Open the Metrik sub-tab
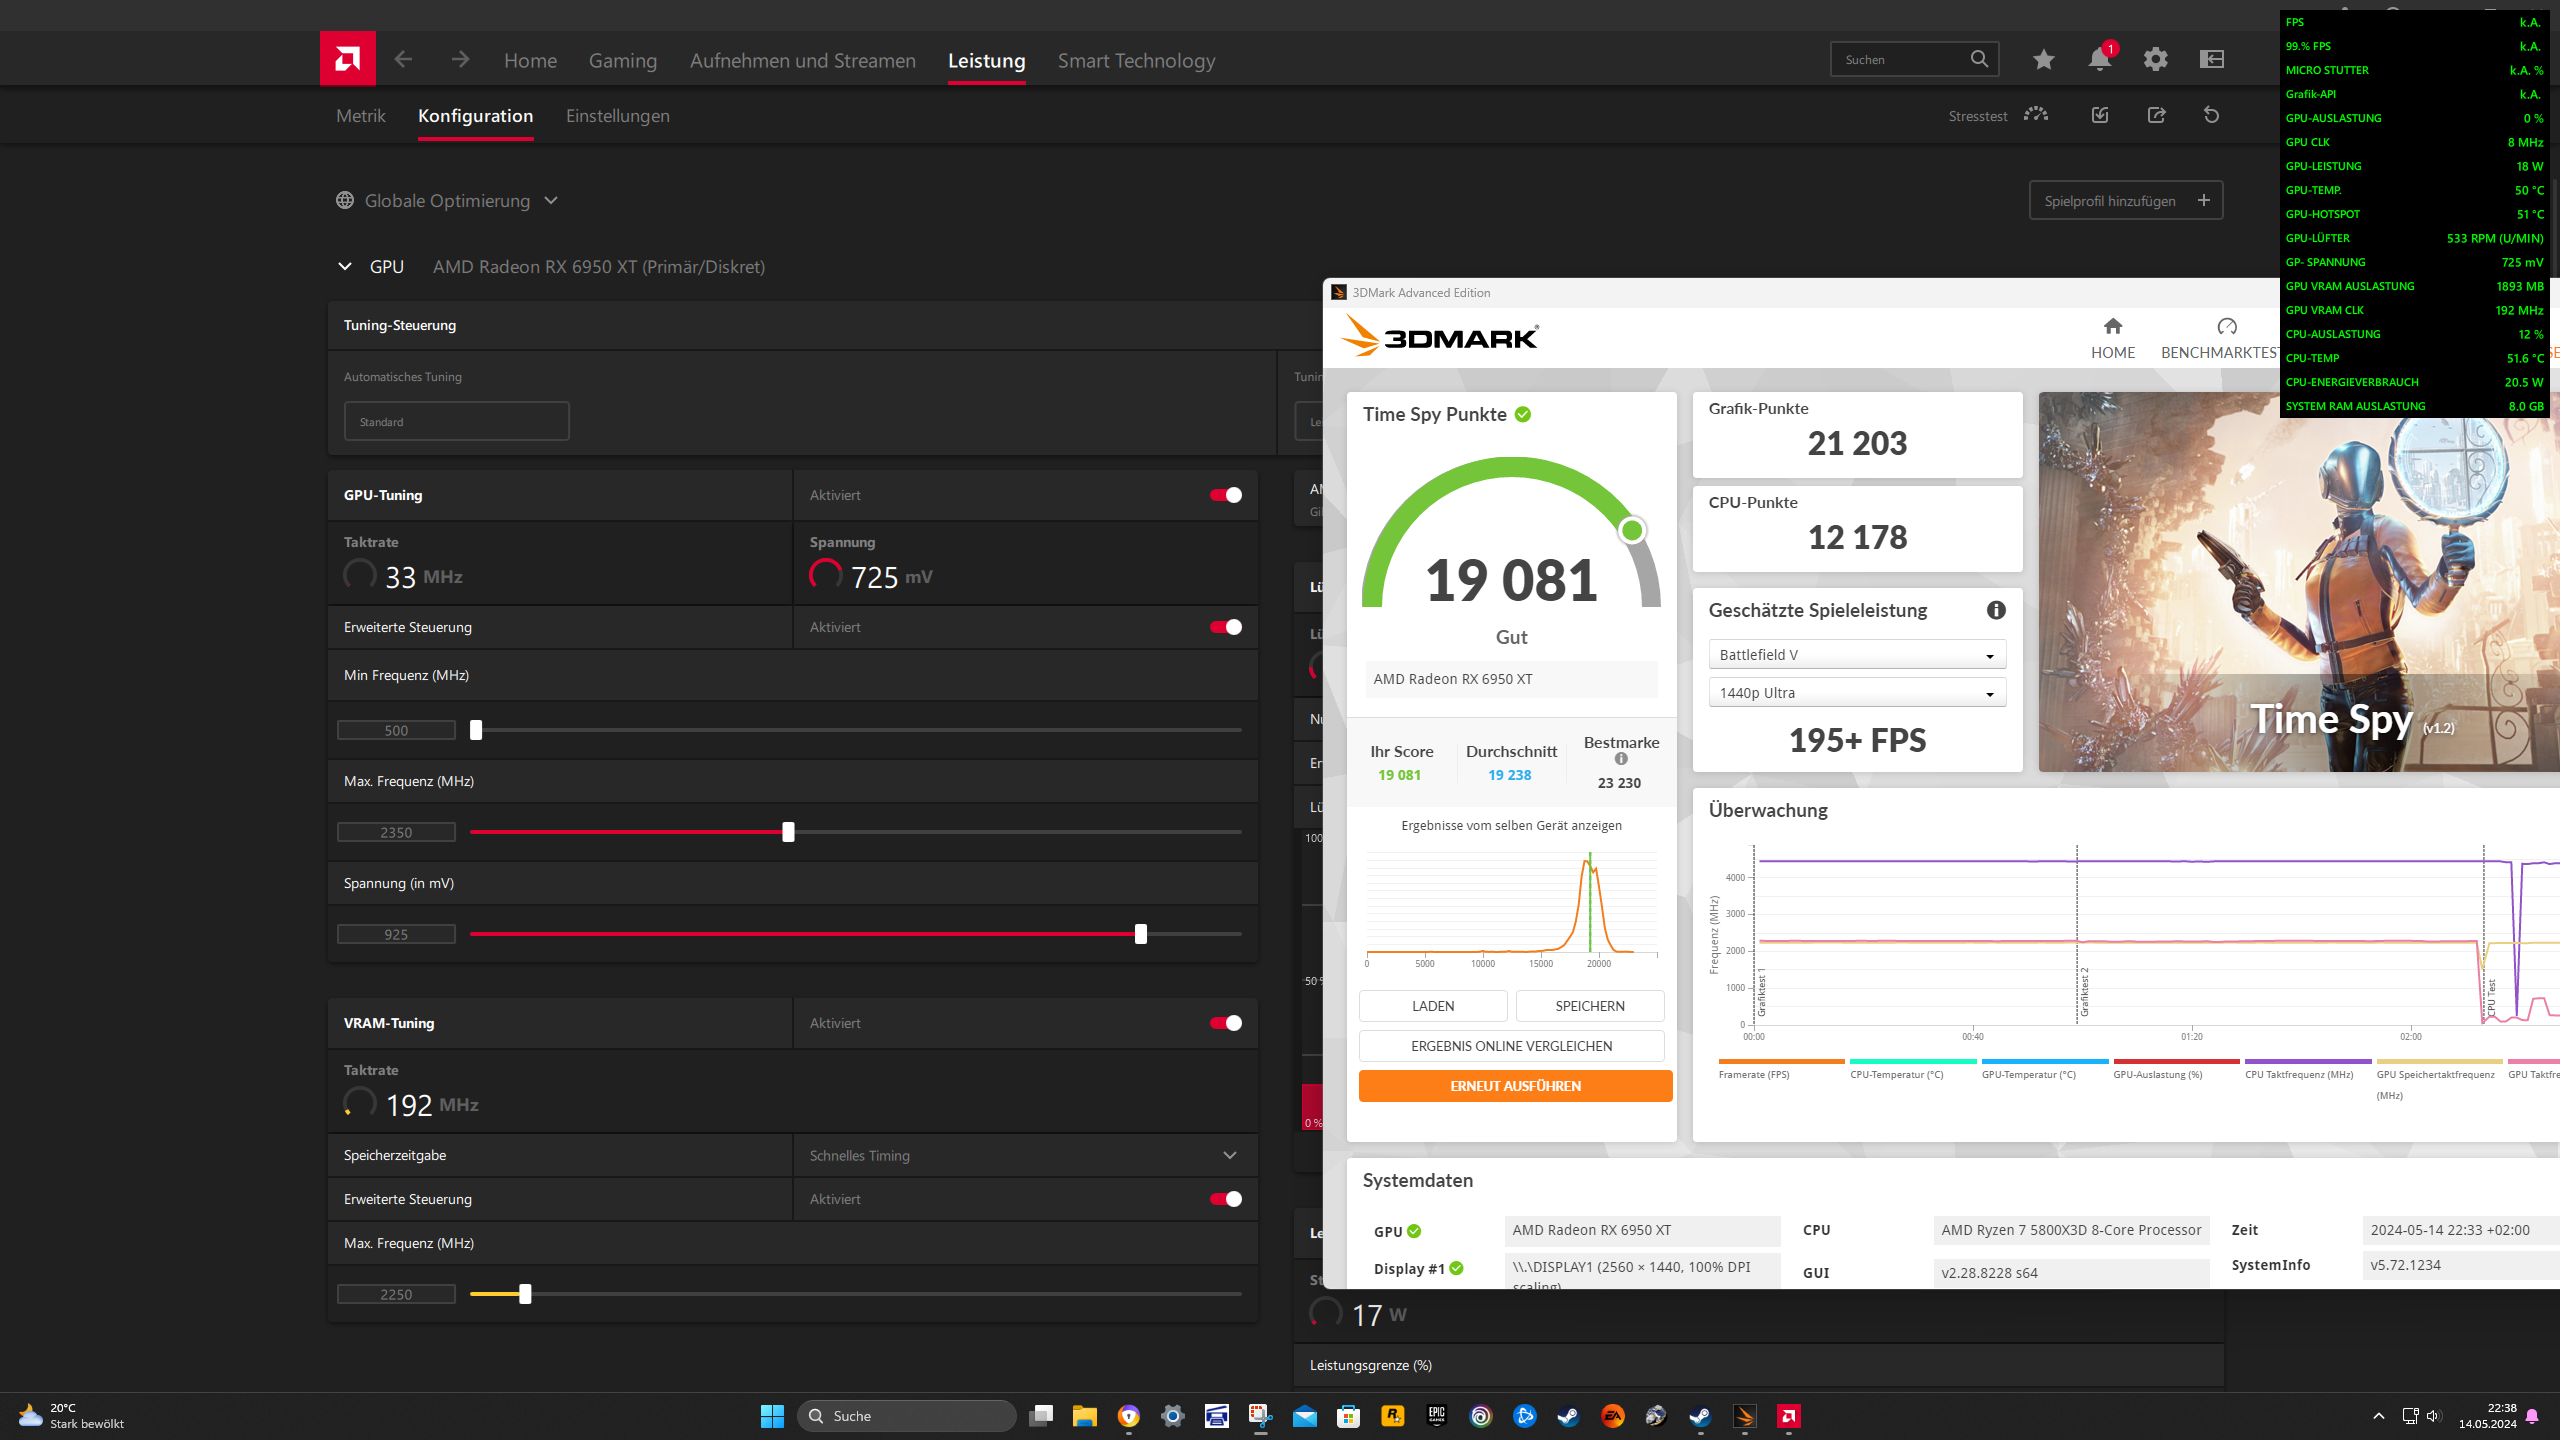The height and width of the screenshot is (1440, 2560). click(360, 116)
